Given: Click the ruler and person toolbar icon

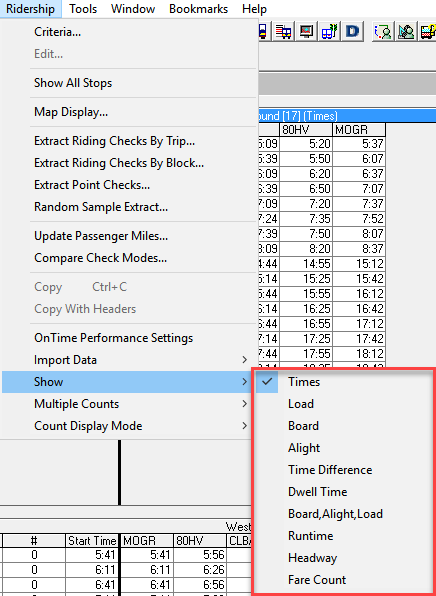Looking at the screenshot, I should [x=406, y=32].
